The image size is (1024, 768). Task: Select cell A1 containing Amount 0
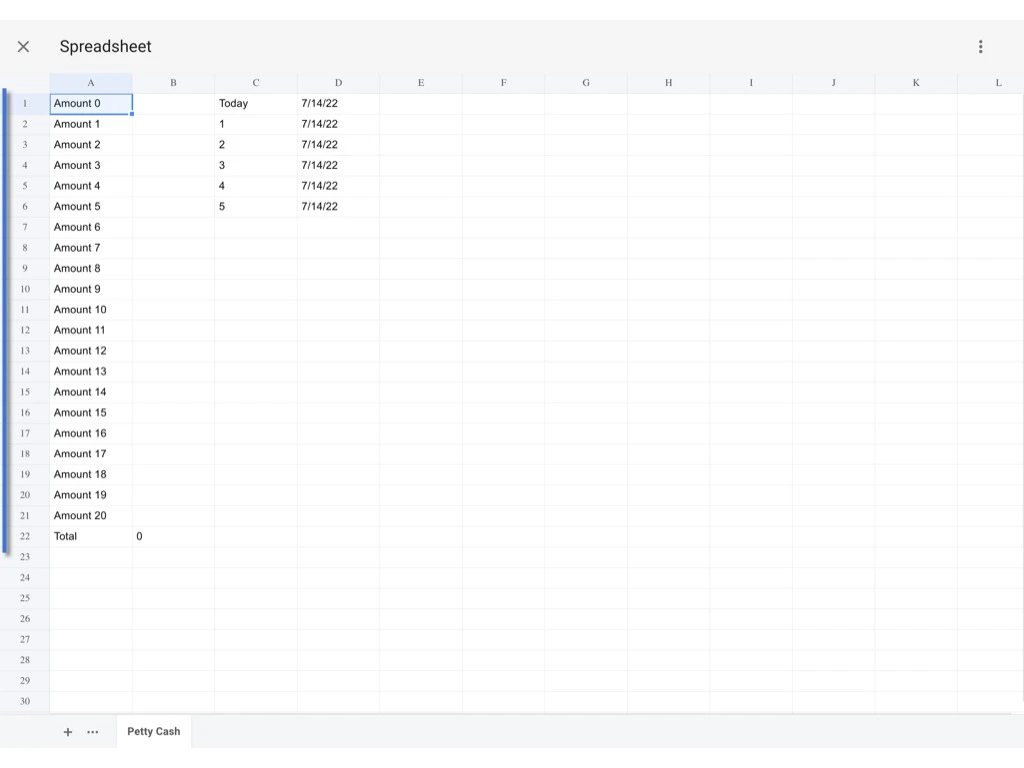90,103
